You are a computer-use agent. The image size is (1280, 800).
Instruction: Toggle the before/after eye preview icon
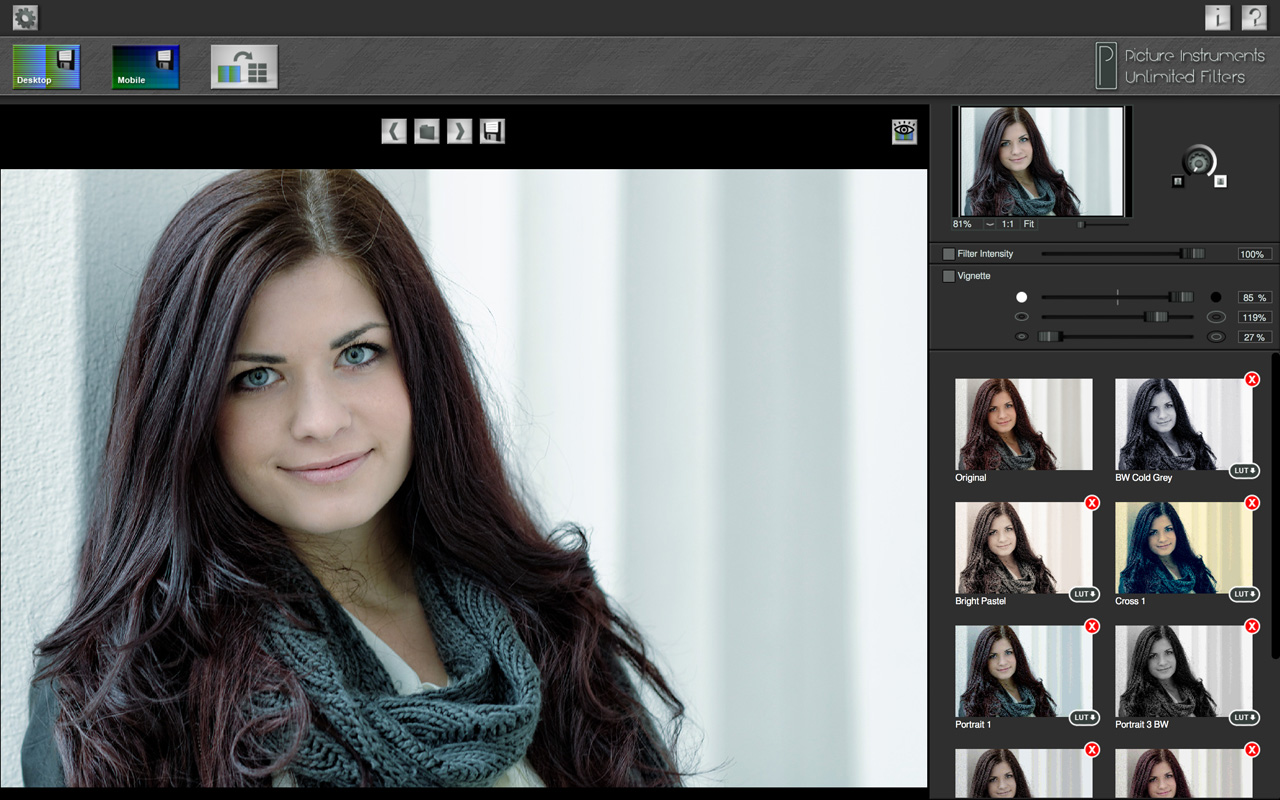[904, 131]
